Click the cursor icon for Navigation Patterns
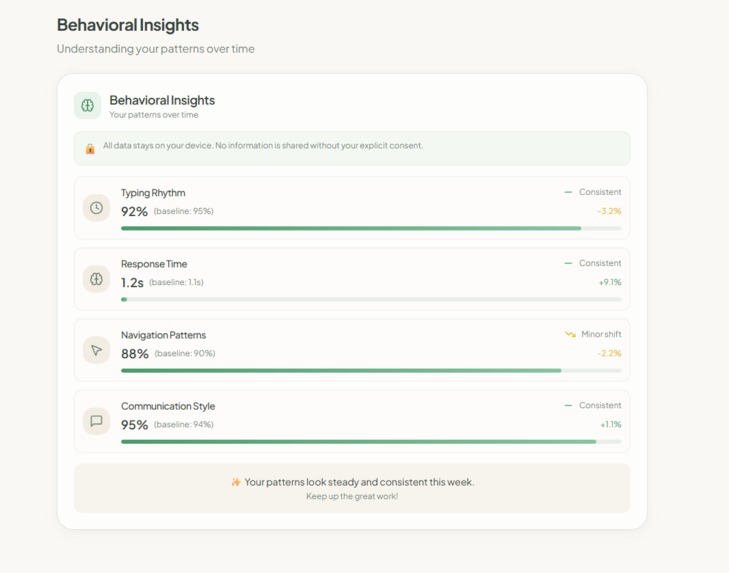This screenshot has width=729, height=573. point(96,350)
